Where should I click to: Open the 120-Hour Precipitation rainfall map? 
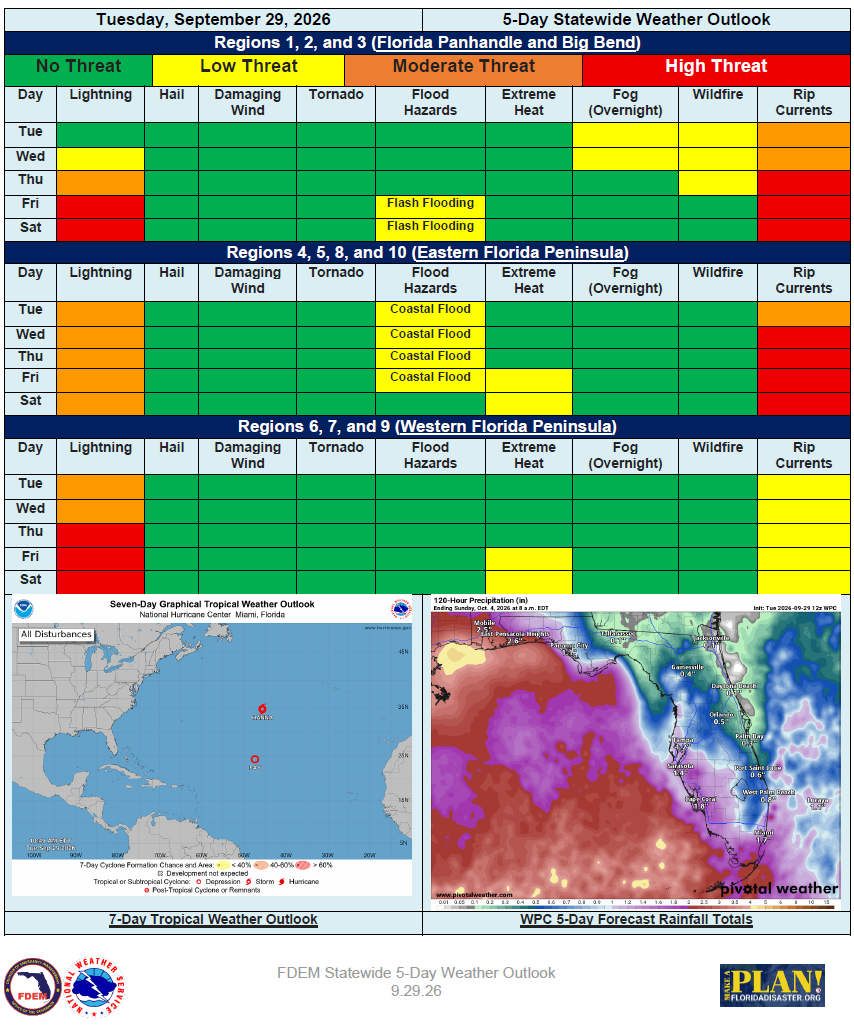[636, 752]
